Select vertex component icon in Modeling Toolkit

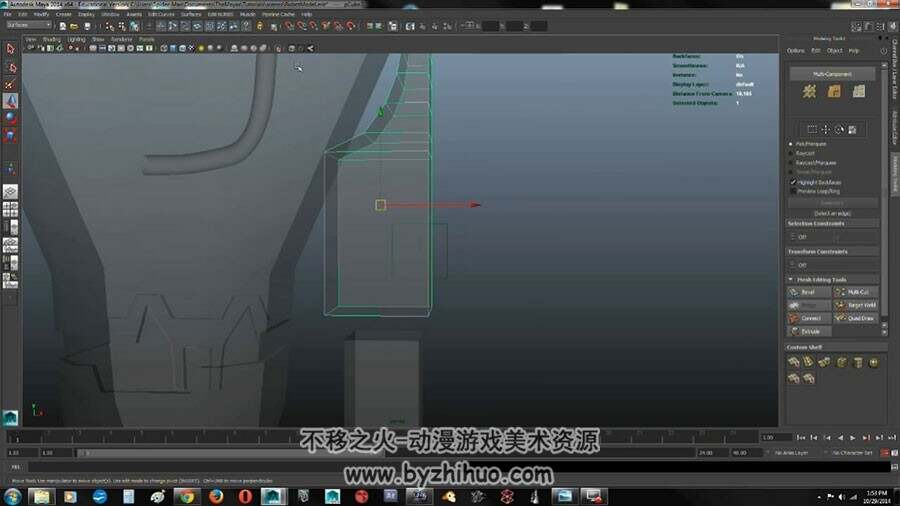pyautogui.click(x=809, y=91)
